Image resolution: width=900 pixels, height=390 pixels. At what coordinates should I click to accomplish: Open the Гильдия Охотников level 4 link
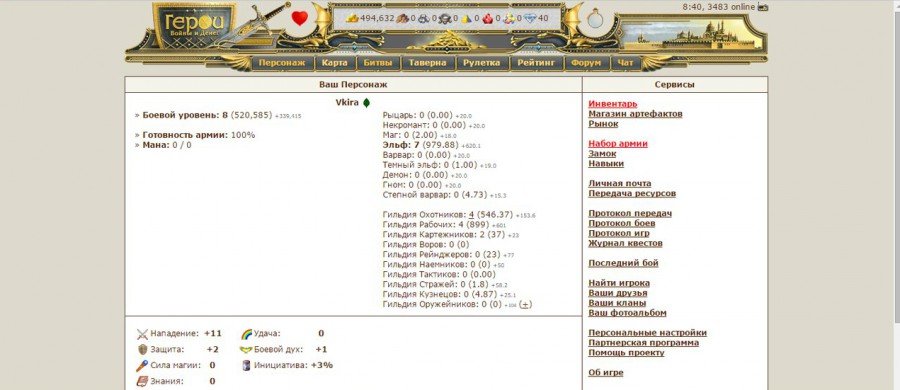tap(471, 215)
